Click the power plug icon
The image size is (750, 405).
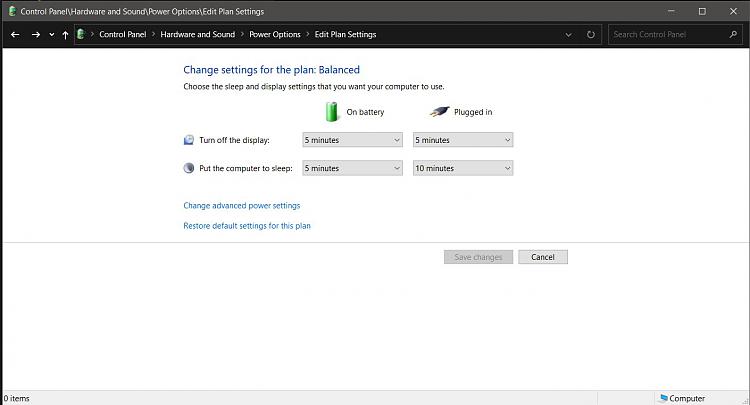coord(439,112)
